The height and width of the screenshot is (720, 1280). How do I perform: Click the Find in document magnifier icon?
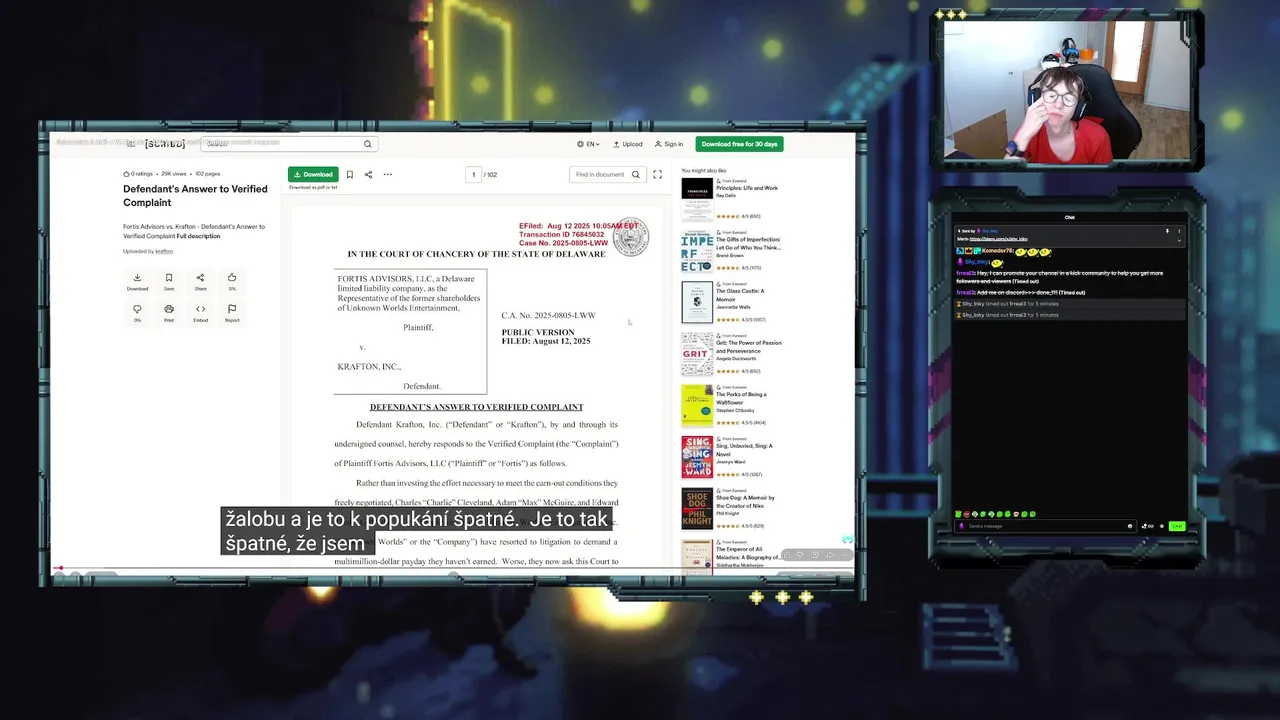pos(635,174)
